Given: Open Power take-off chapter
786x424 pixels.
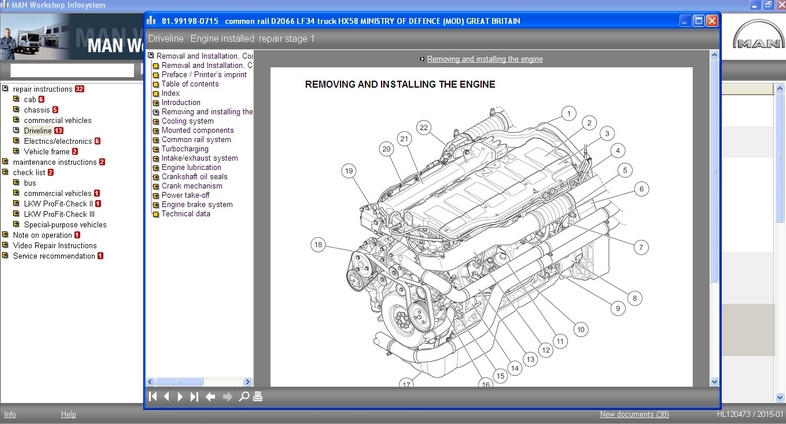Looking at the screenshot, I should 185,195.
